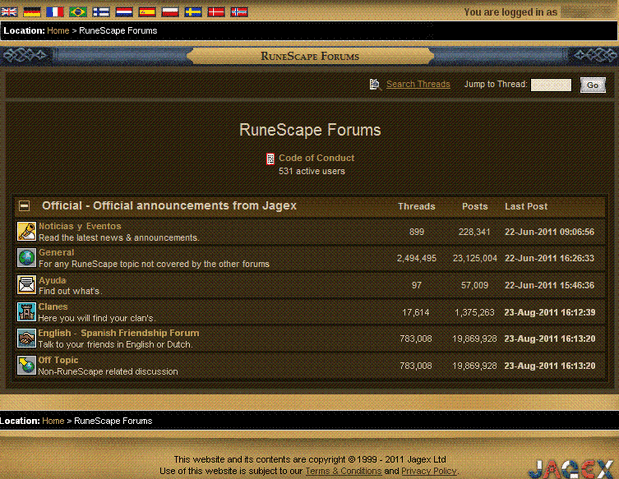
Task: Open the Noticias y Eventos forum icon
Action: tap(26, 231)
